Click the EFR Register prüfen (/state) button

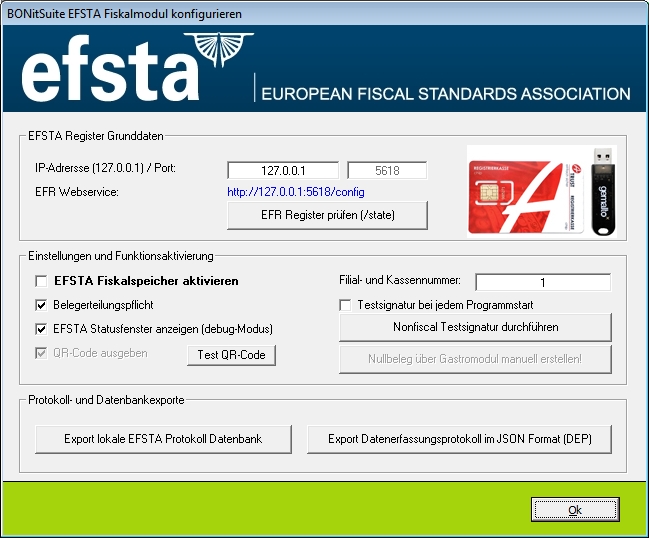[327, 215]
